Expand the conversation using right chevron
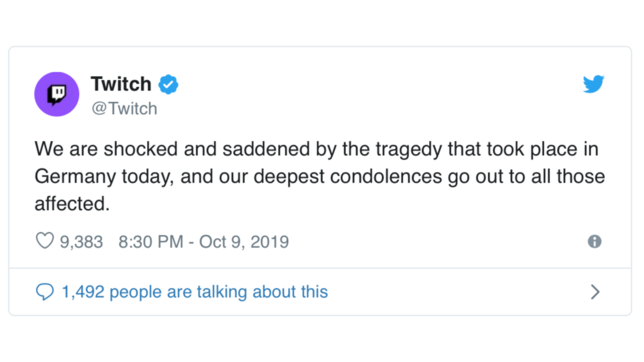 pos(595,292)
